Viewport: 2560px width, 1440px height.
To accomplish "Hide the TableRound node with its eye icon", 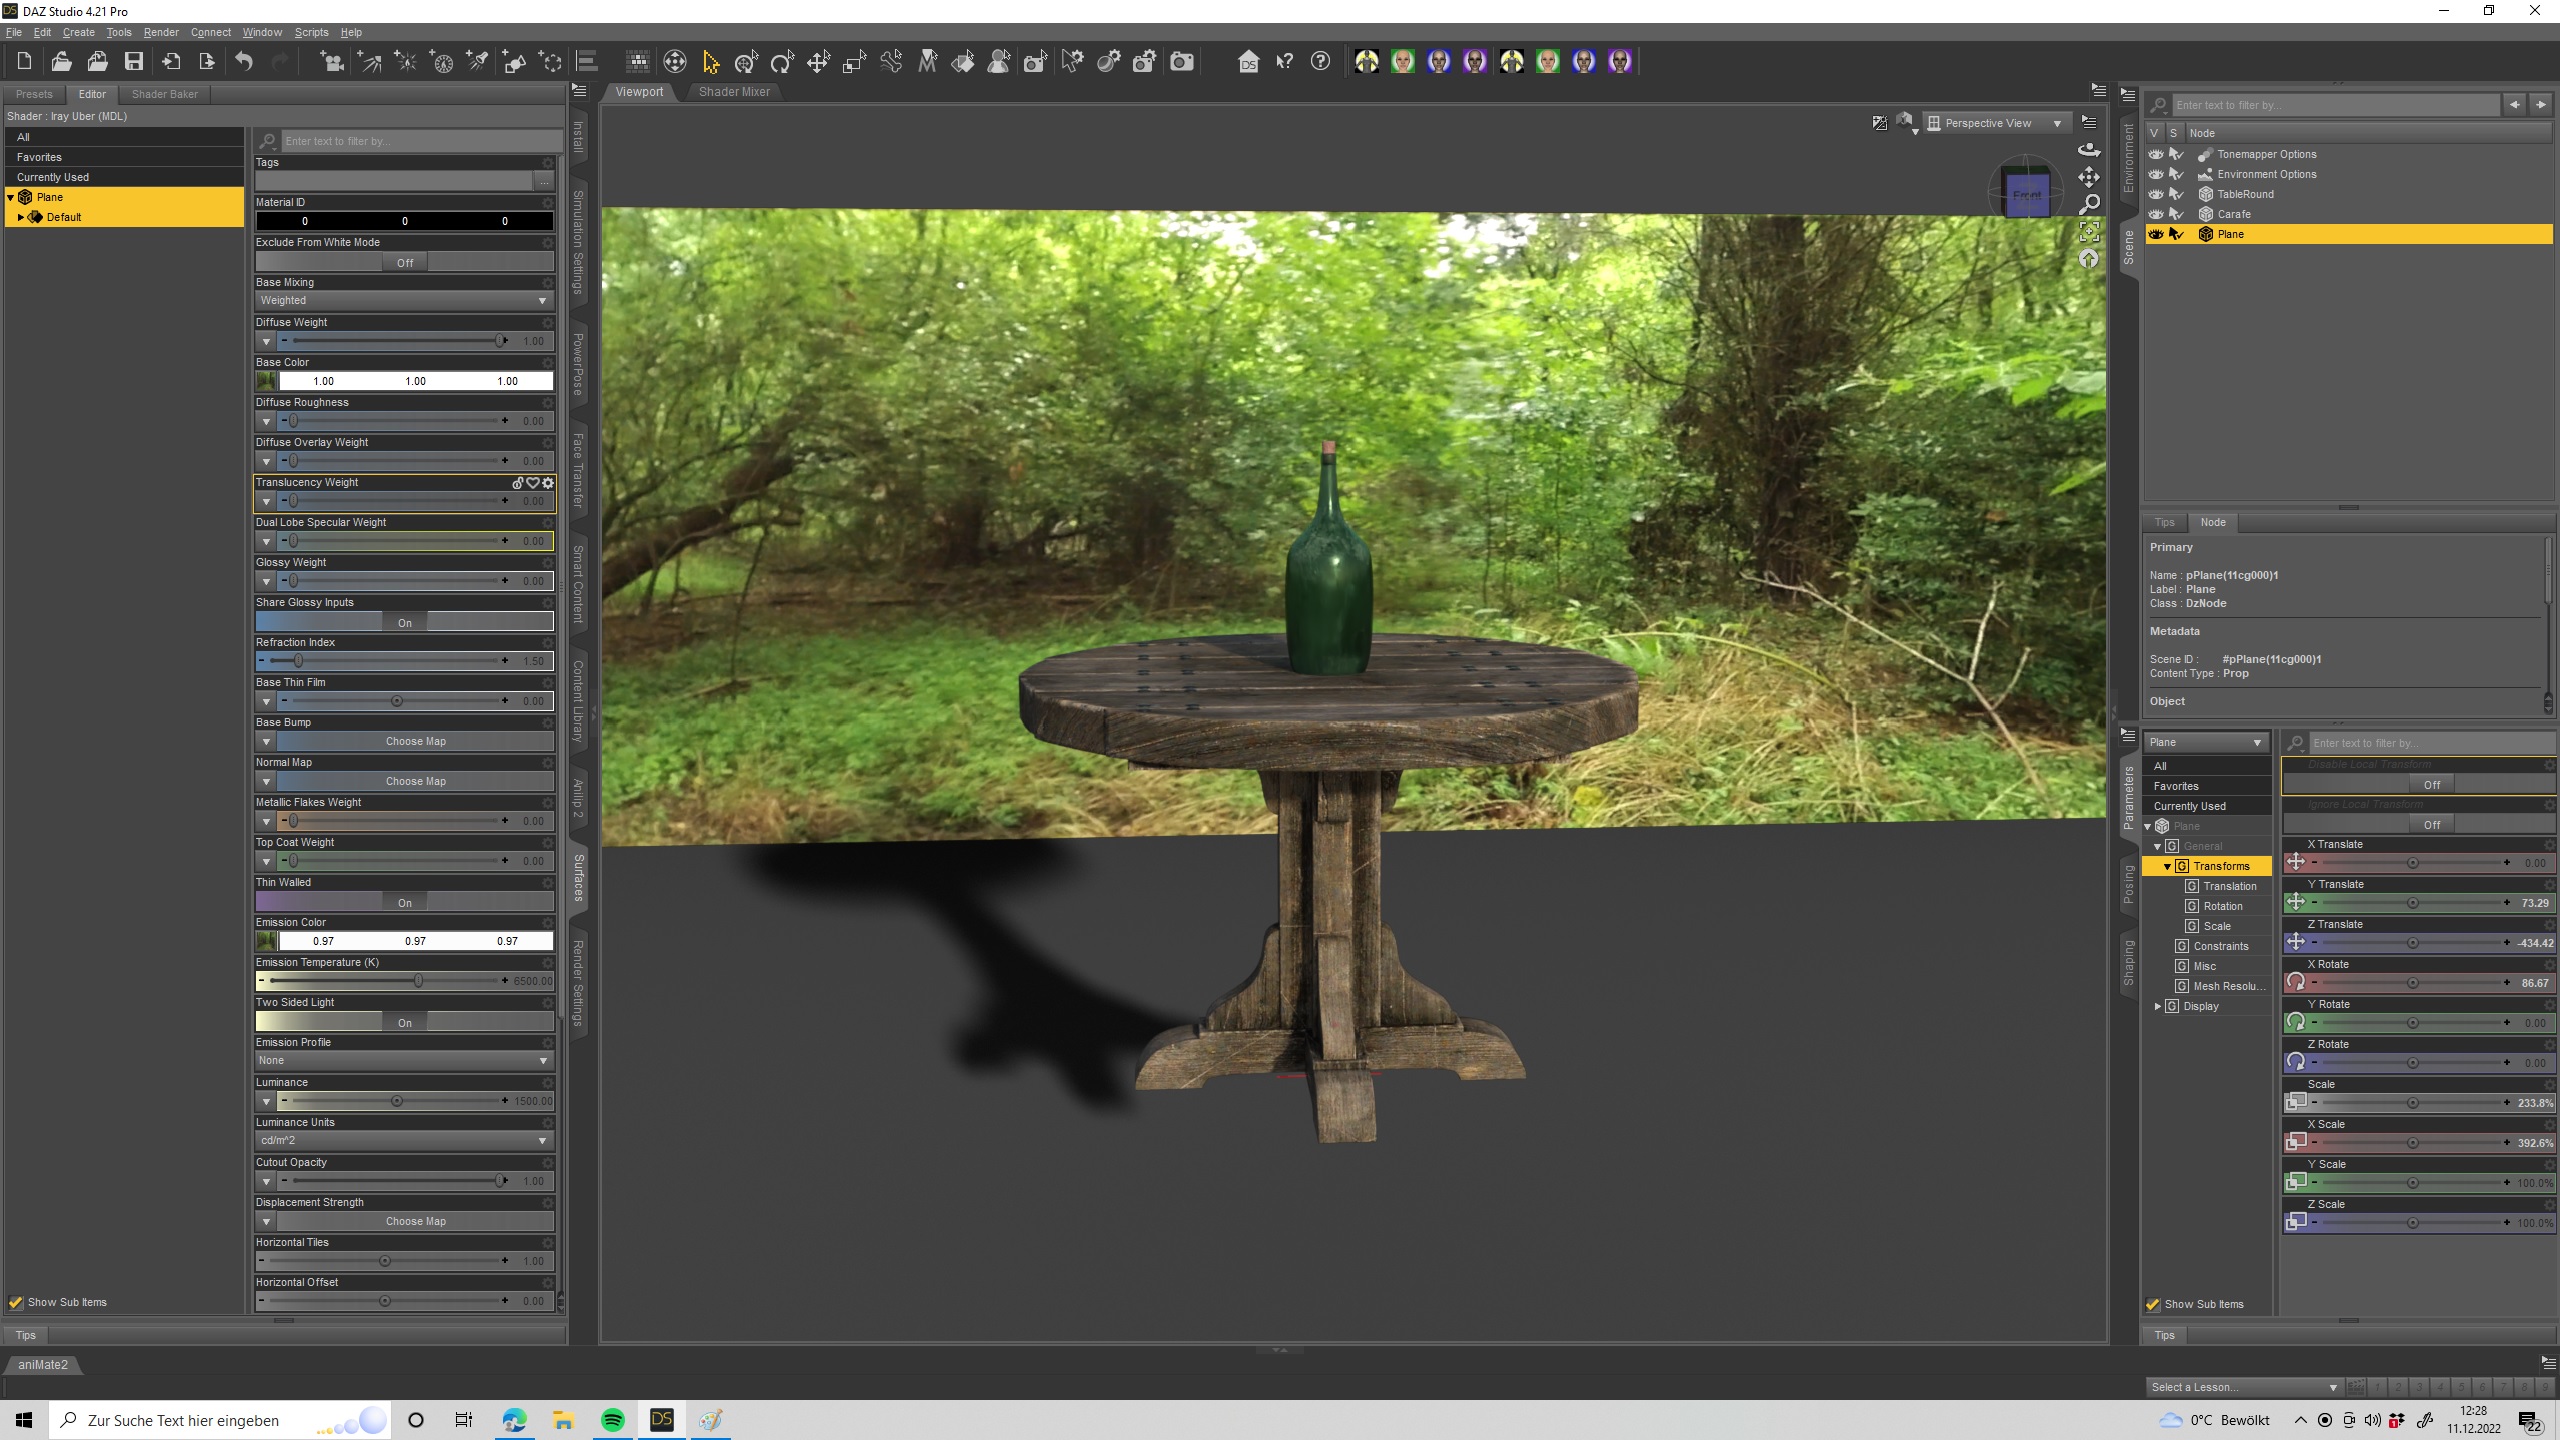I will coord(2156,194).
